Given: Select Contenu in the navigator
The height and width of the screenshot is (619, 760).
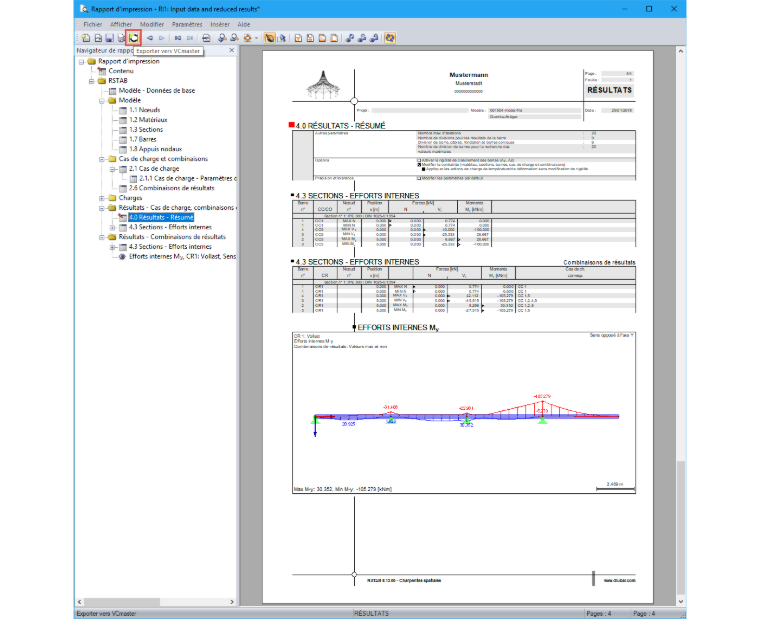Looking at the screenshot, I should click(x=121, y=71).
